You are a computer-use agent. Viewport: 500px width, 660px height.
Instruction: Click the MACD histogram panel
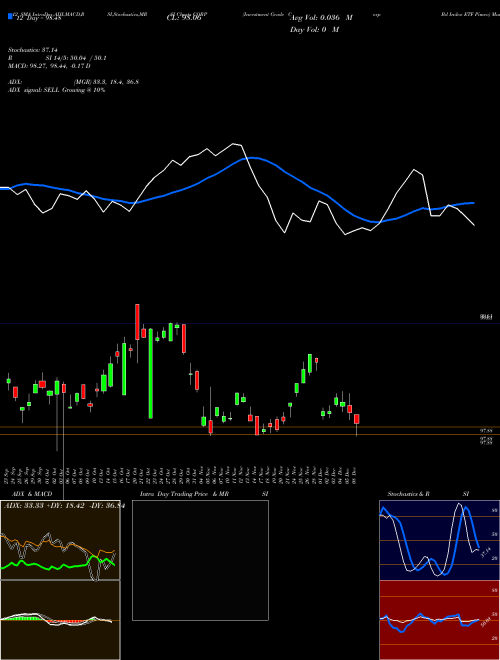coord(60,620)
